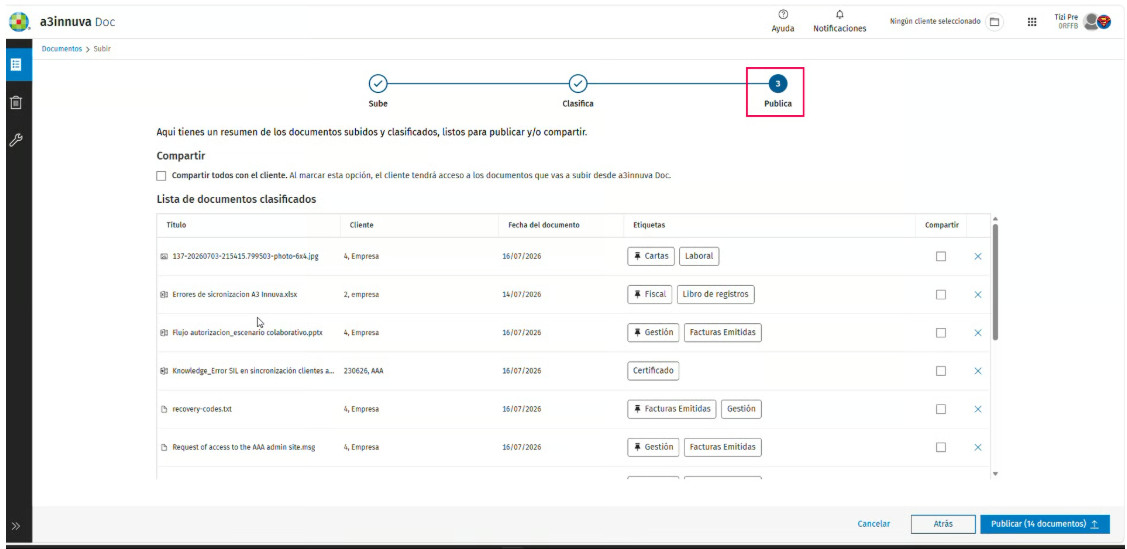Open the Documentos breadcrumb link
This screenshot has width=1127, height=549.
coord(62,49)
